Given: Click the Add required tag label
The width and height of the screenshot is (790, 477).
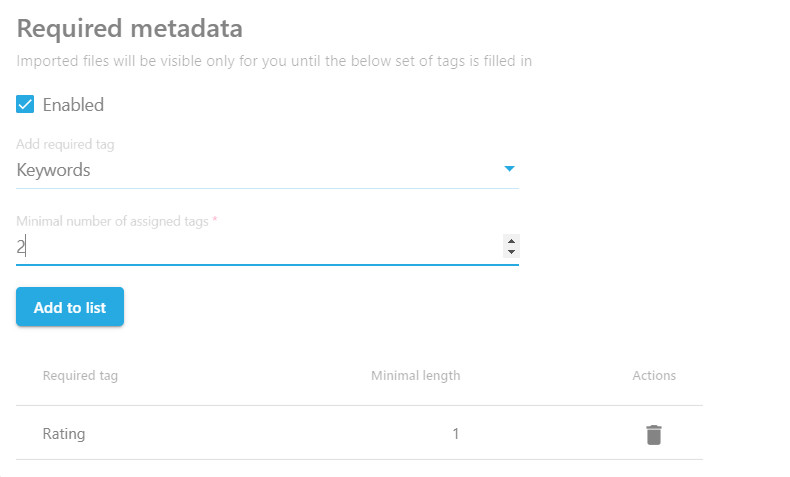Looking at the screenshot, I should pos(65,145).
